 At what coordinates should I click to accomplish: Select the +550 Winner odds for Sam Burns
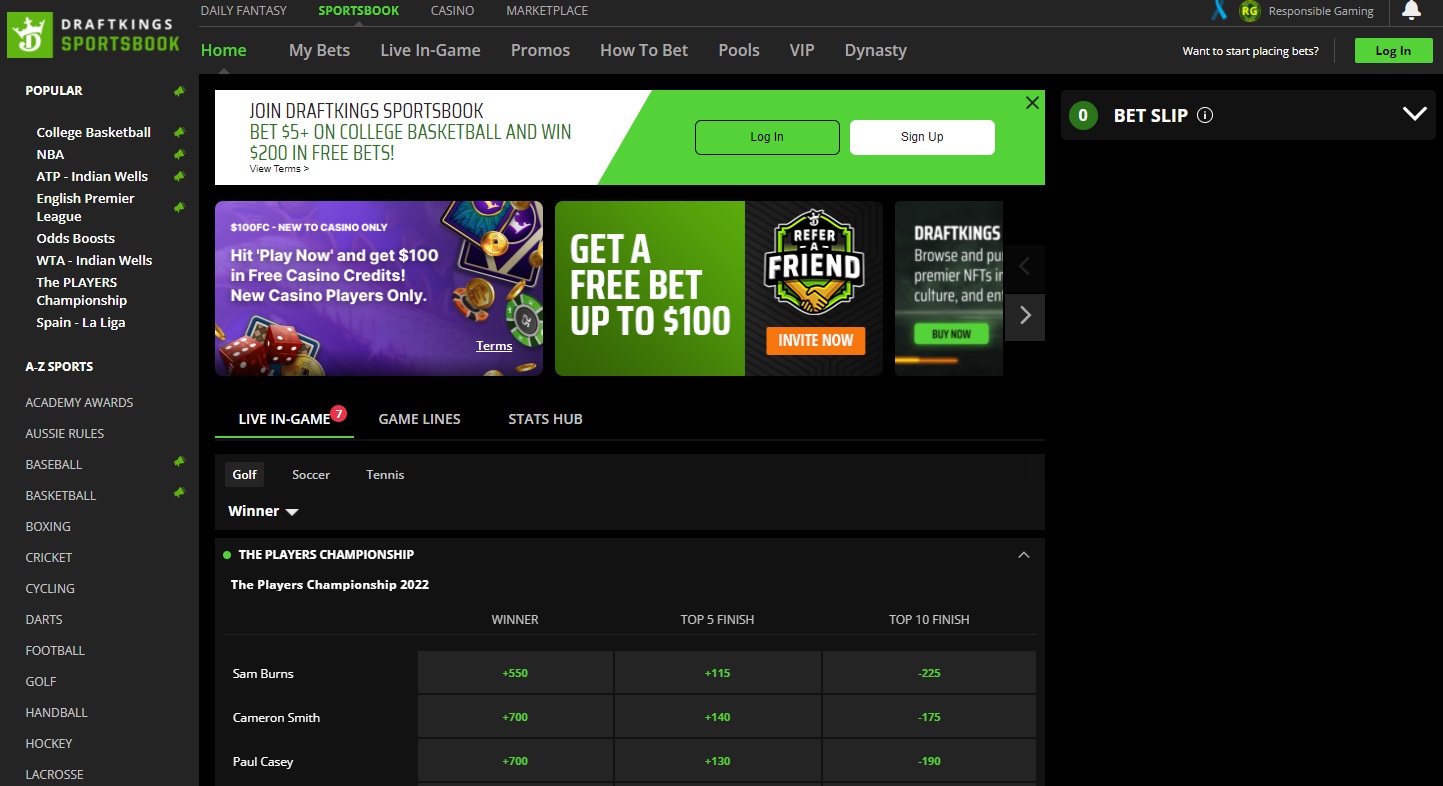pyautogui.click(x=514, y=672)
